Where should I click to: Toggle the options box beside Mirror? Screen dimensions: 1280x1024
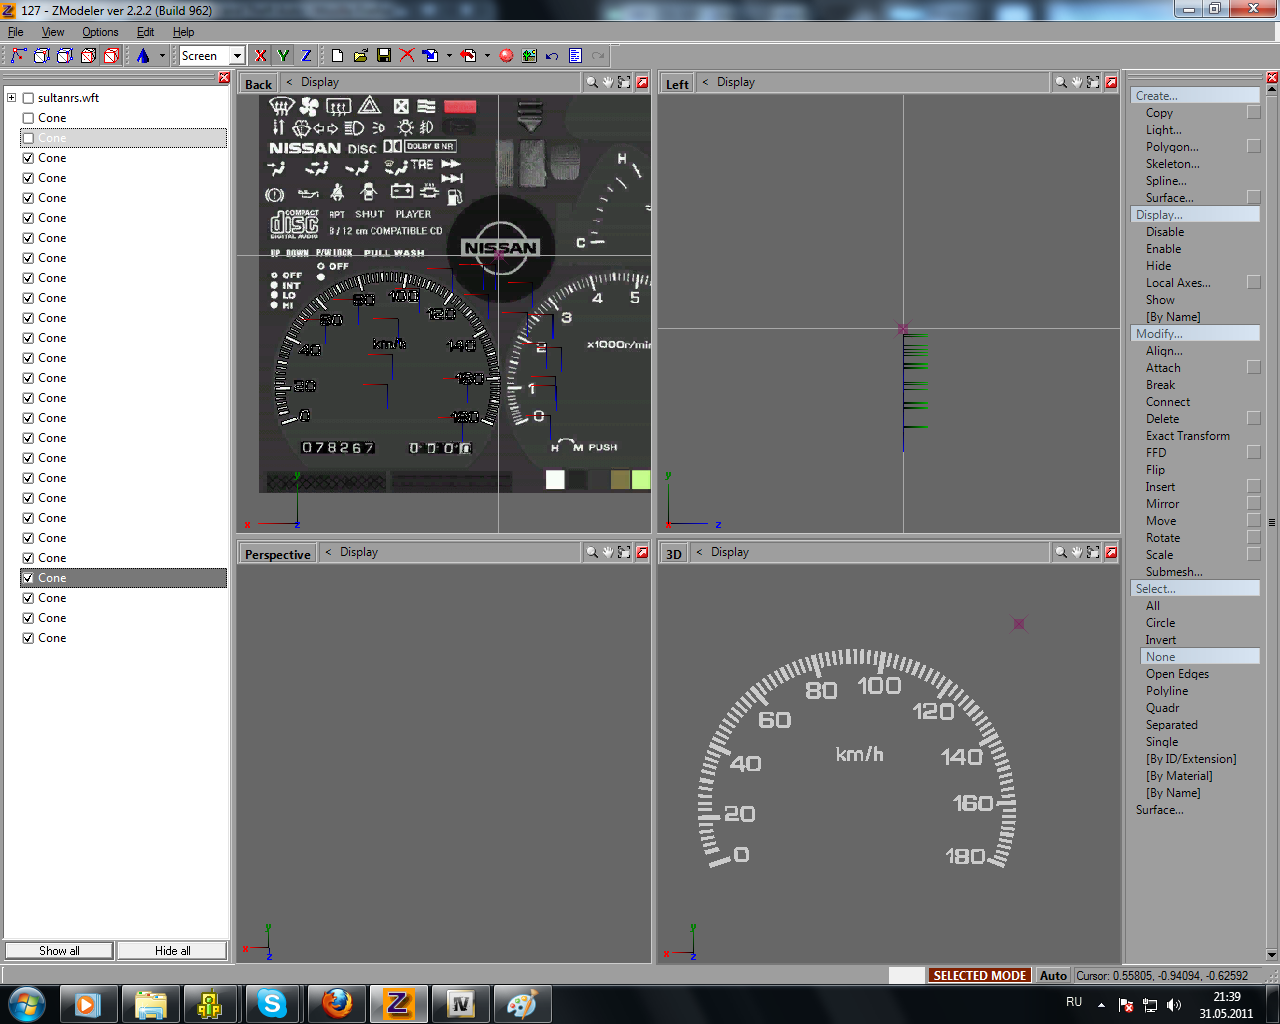point(1254,504)
